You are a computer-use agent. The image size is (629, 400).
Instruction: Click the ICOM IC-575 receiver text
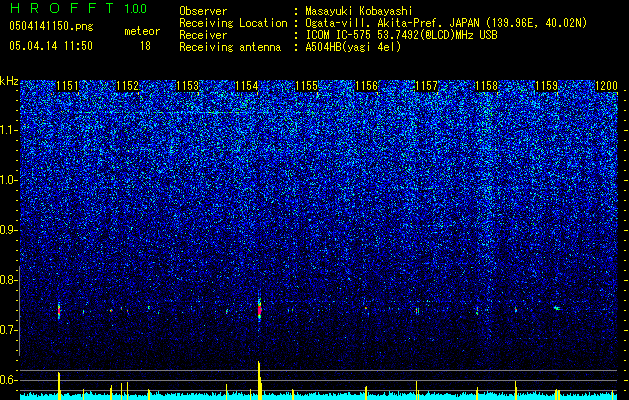point(401,35)
